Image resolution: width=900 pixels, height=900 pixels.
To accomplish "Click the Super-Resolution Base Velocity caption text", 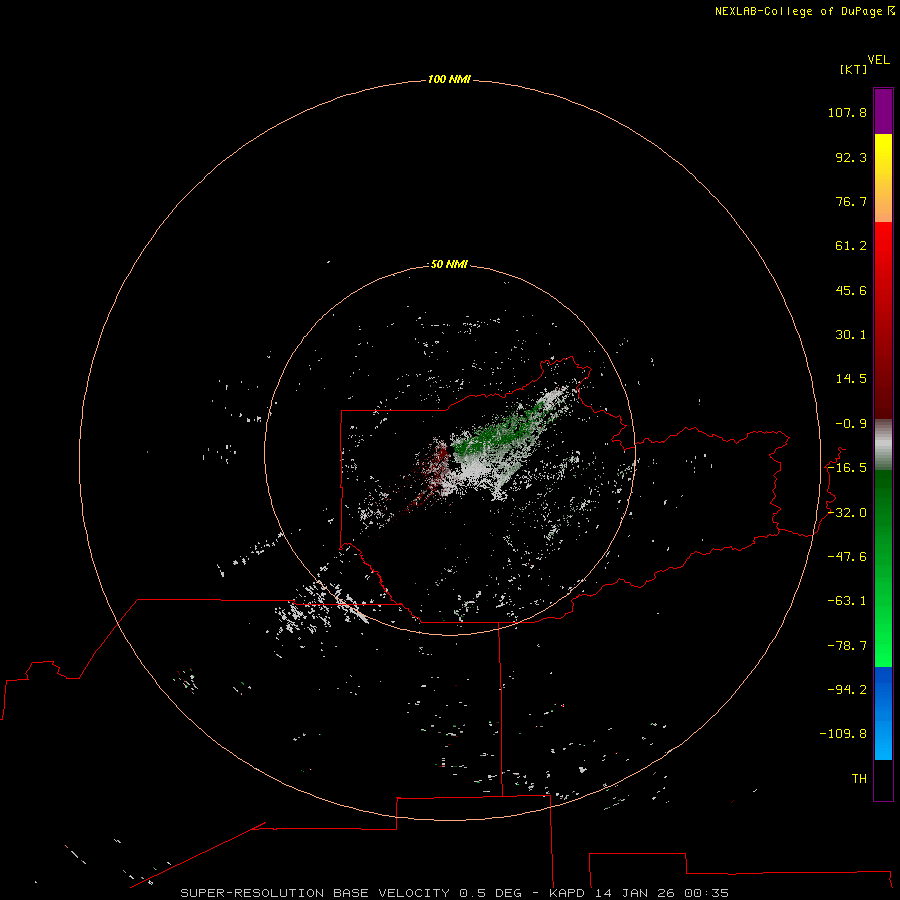I will coord(454,893).
